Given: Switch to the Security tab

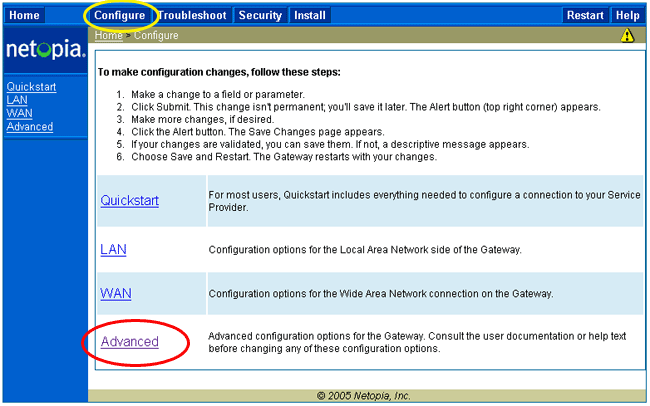Looking at the screenshot, I should (260, 15).
